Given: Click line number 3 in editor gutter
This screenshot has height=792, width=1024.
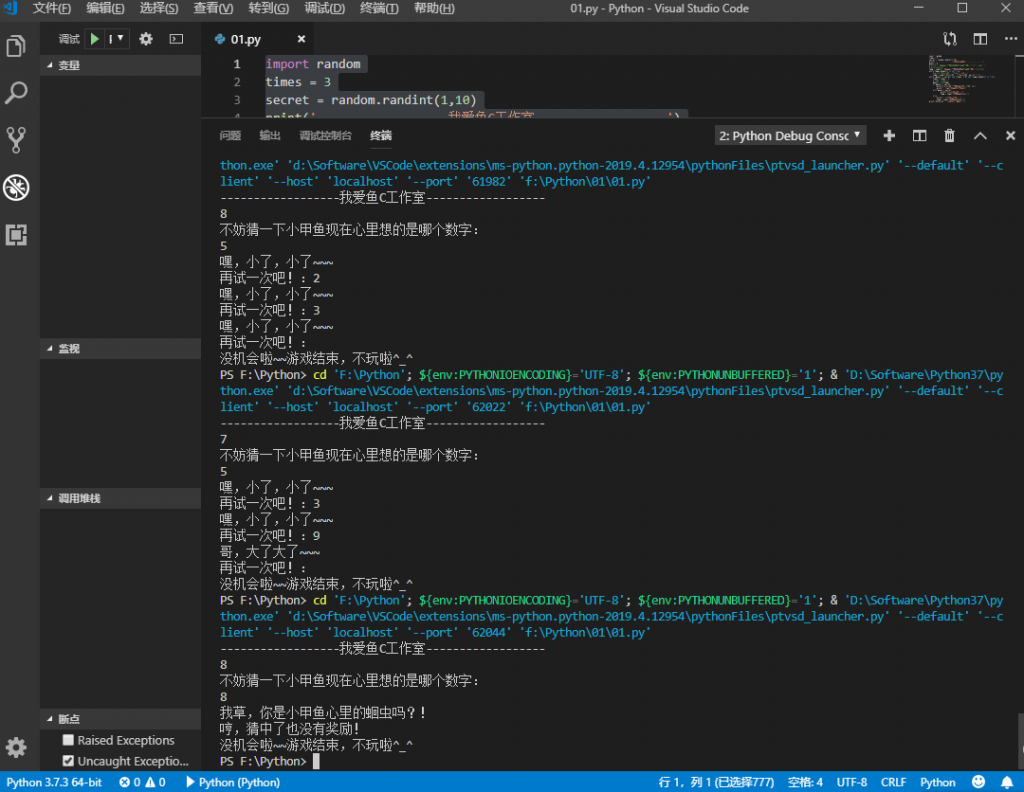Looking at the screenshot, I should coord(236,100).
